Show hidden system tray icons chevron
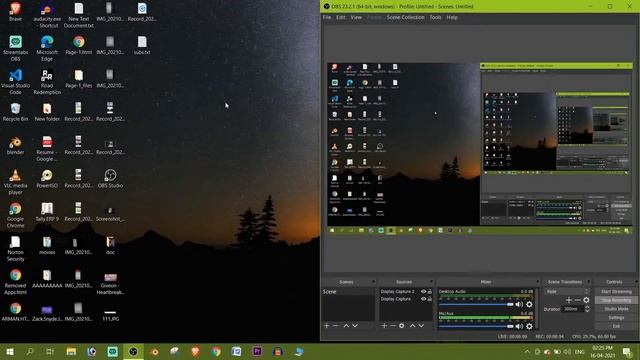Screen dimensions: 640x360 (x=527, y=351)
